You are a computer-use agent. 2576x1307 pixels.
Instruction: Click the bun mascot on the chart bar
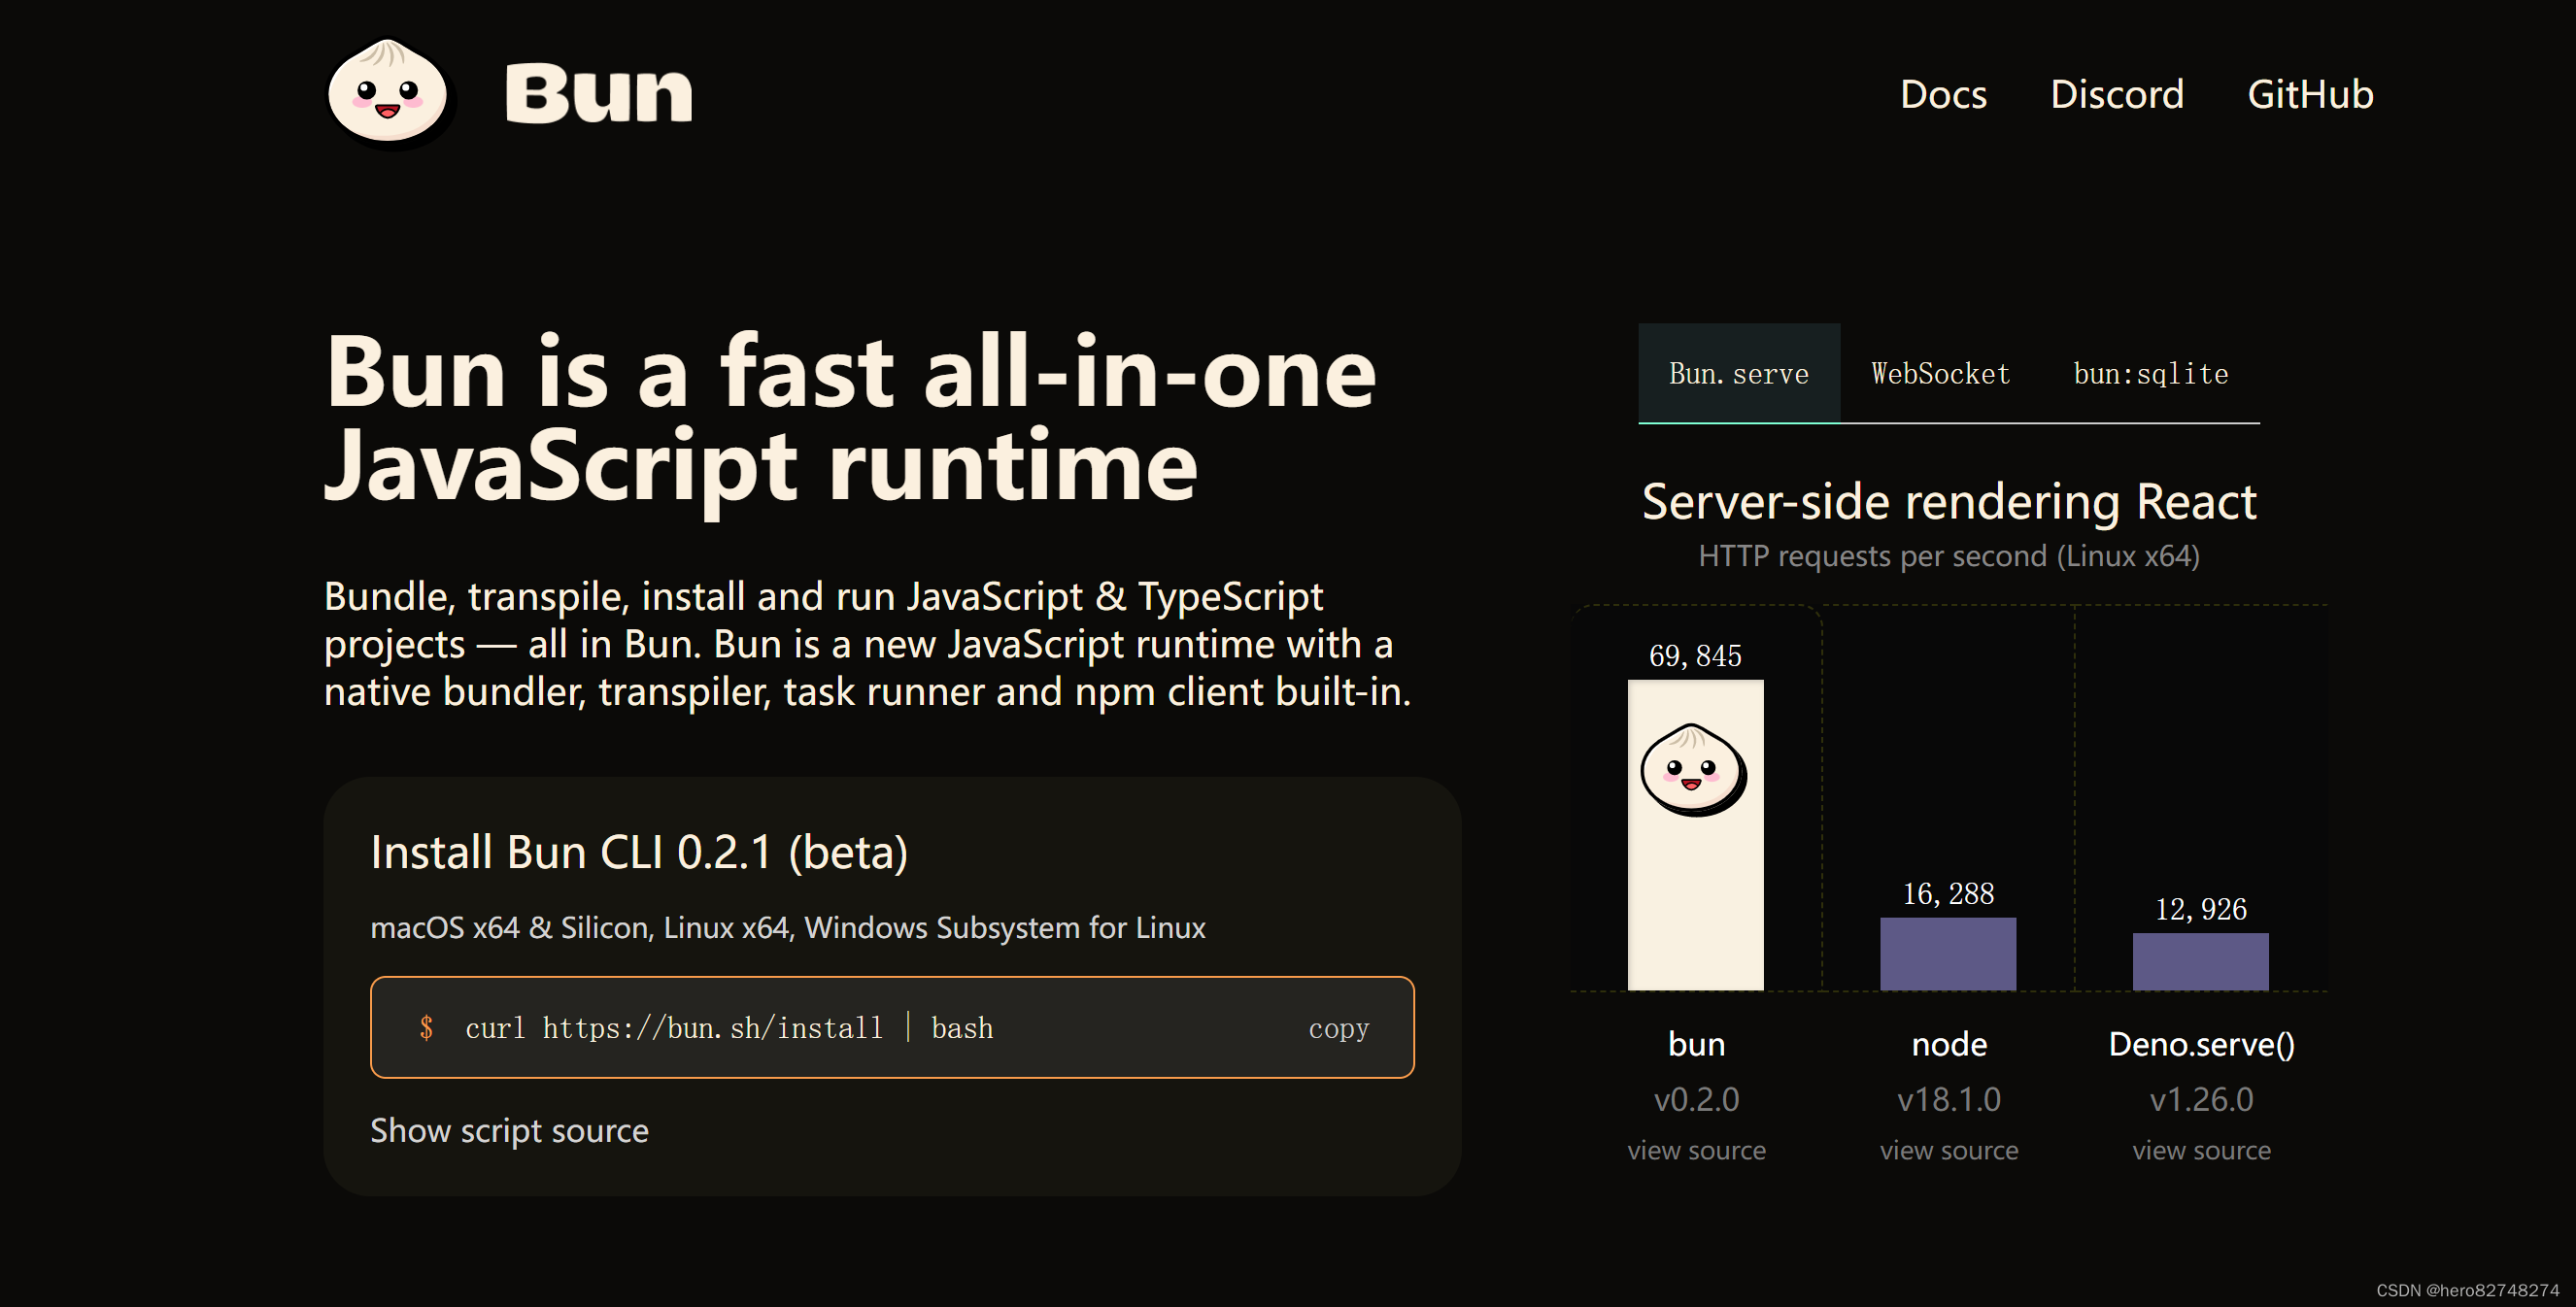tap(1694, 770)
